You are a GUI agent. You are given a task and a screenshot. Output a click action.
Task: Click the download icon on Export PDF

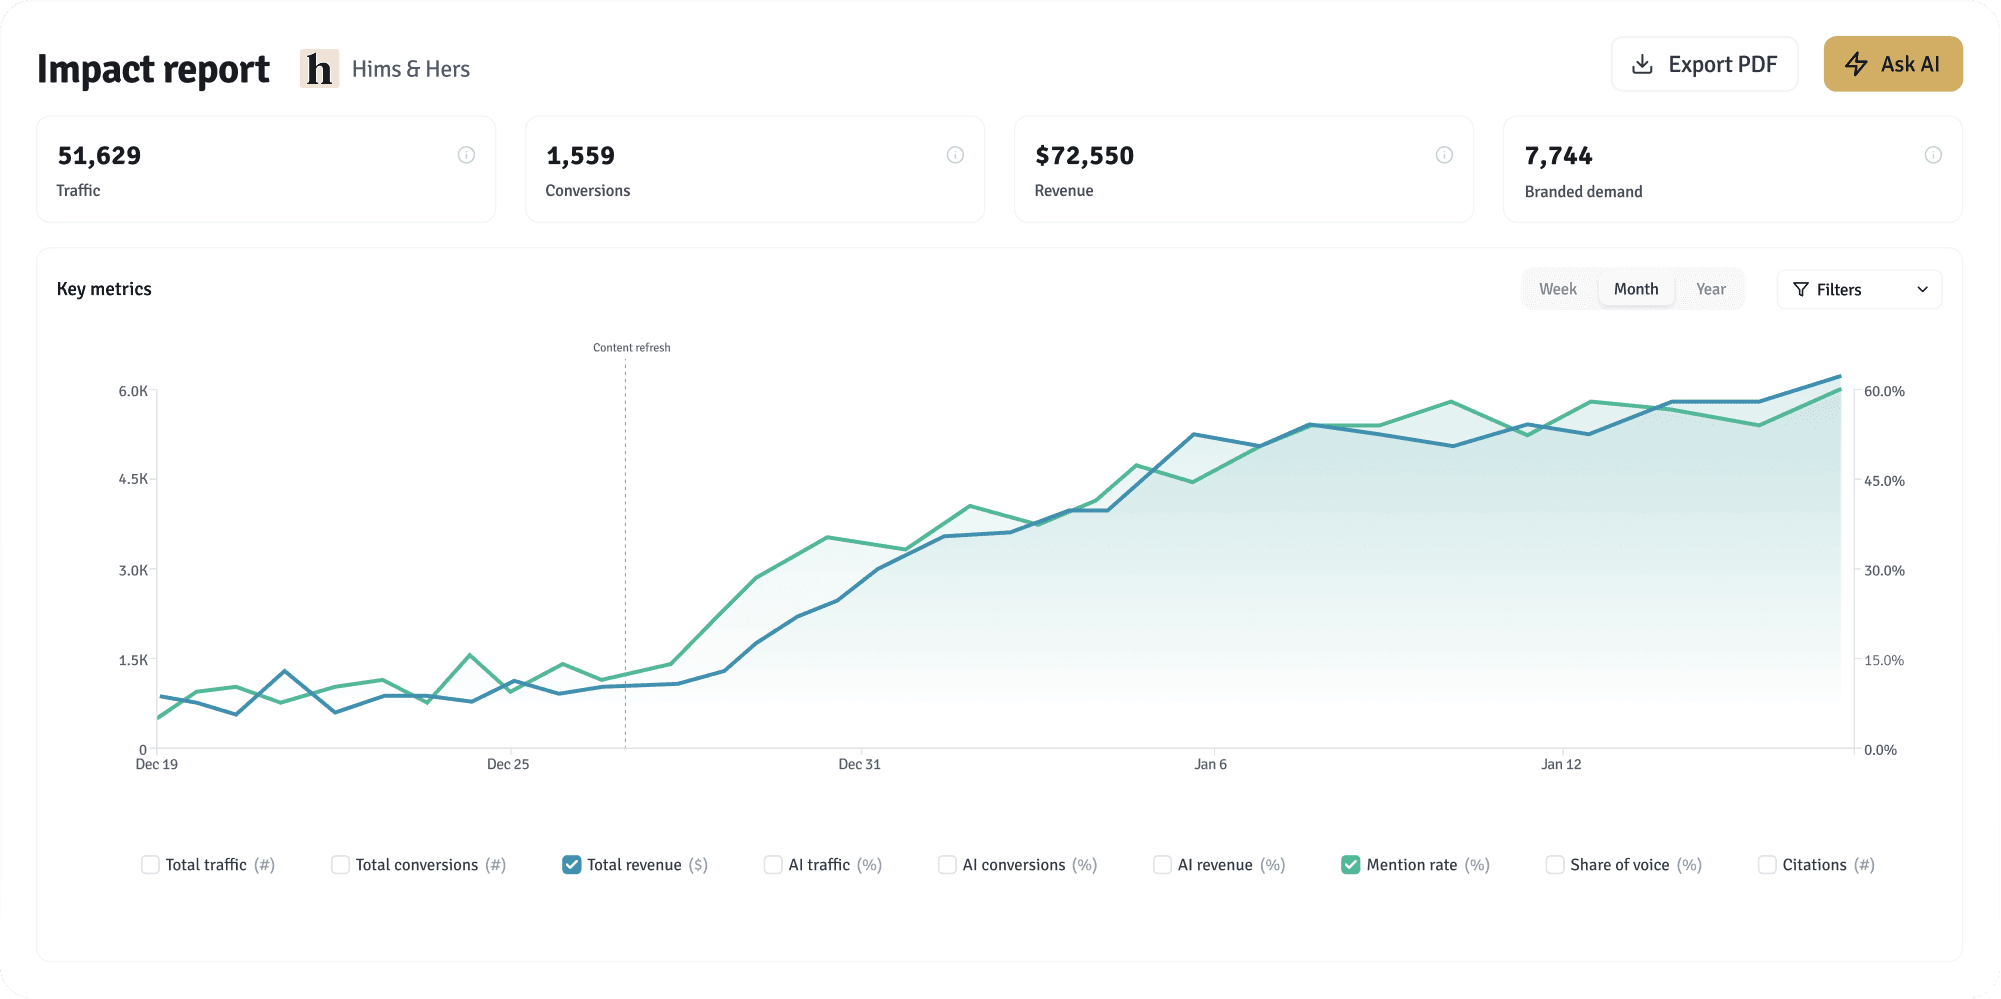[1643, 63]
